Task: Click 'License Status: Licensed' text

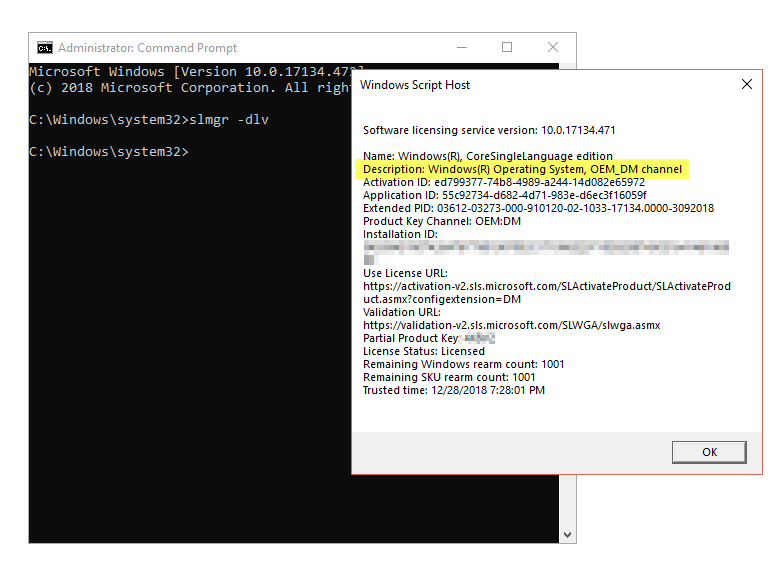Action: pyautogui.click(x=423, y=351)
